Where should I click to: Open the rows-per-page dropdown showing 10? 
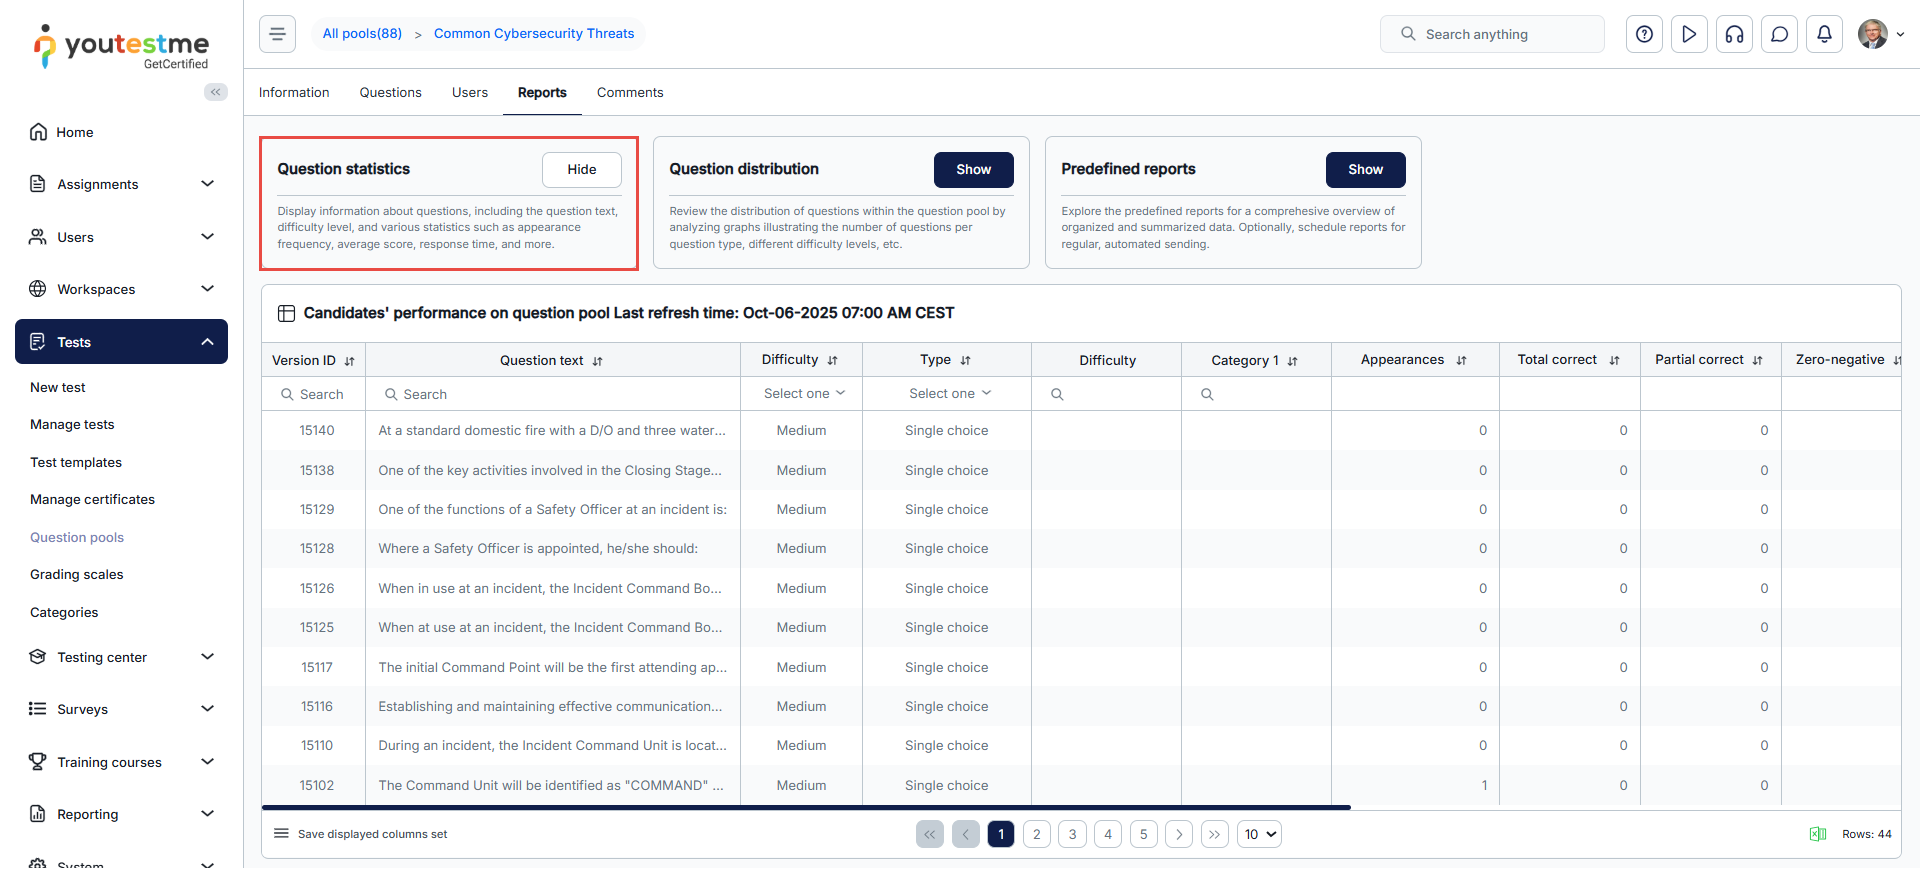(1259, 834)
